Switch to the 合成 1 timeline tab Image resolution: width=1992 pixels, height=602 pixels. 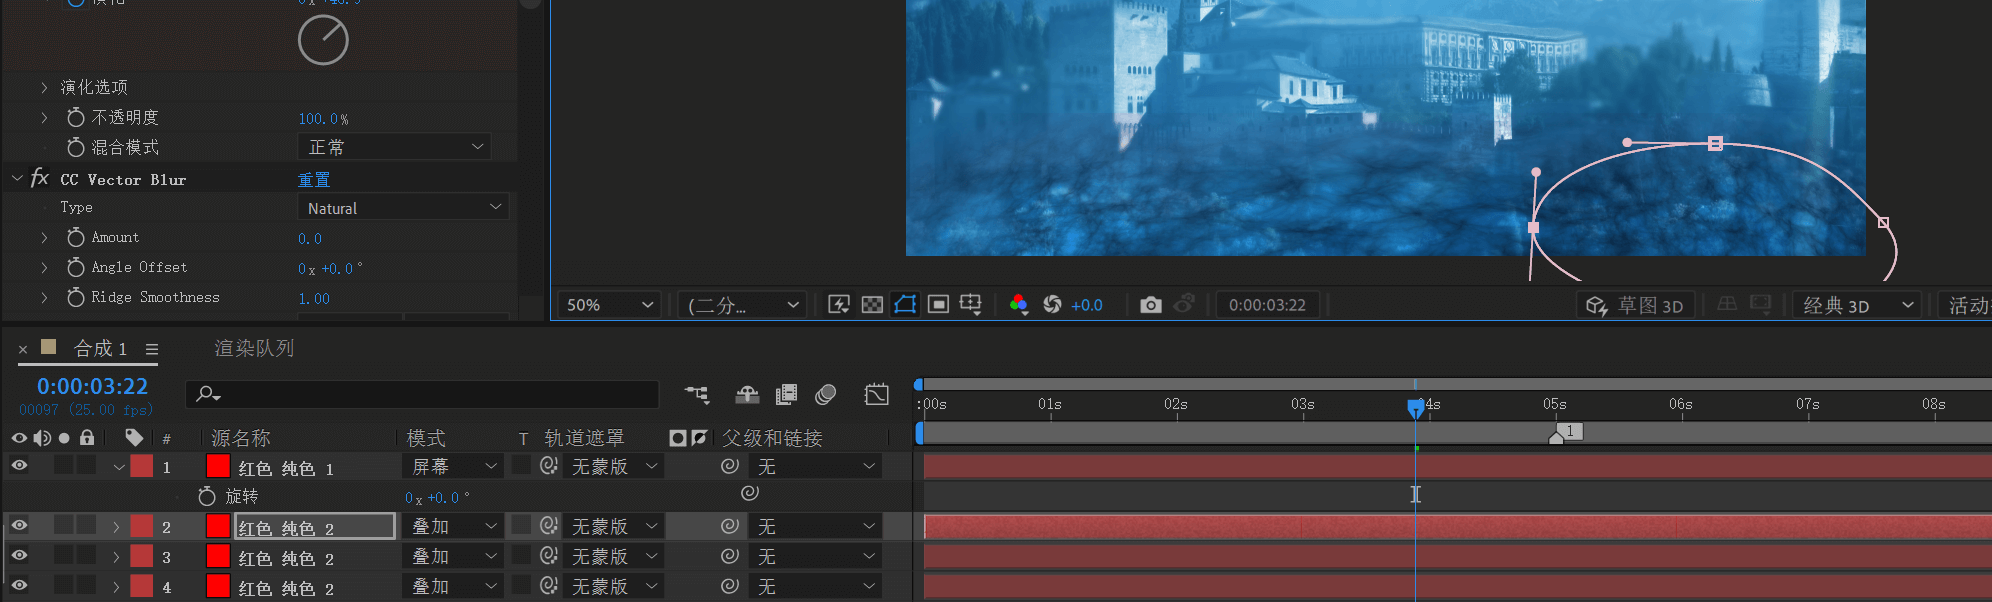100,348
